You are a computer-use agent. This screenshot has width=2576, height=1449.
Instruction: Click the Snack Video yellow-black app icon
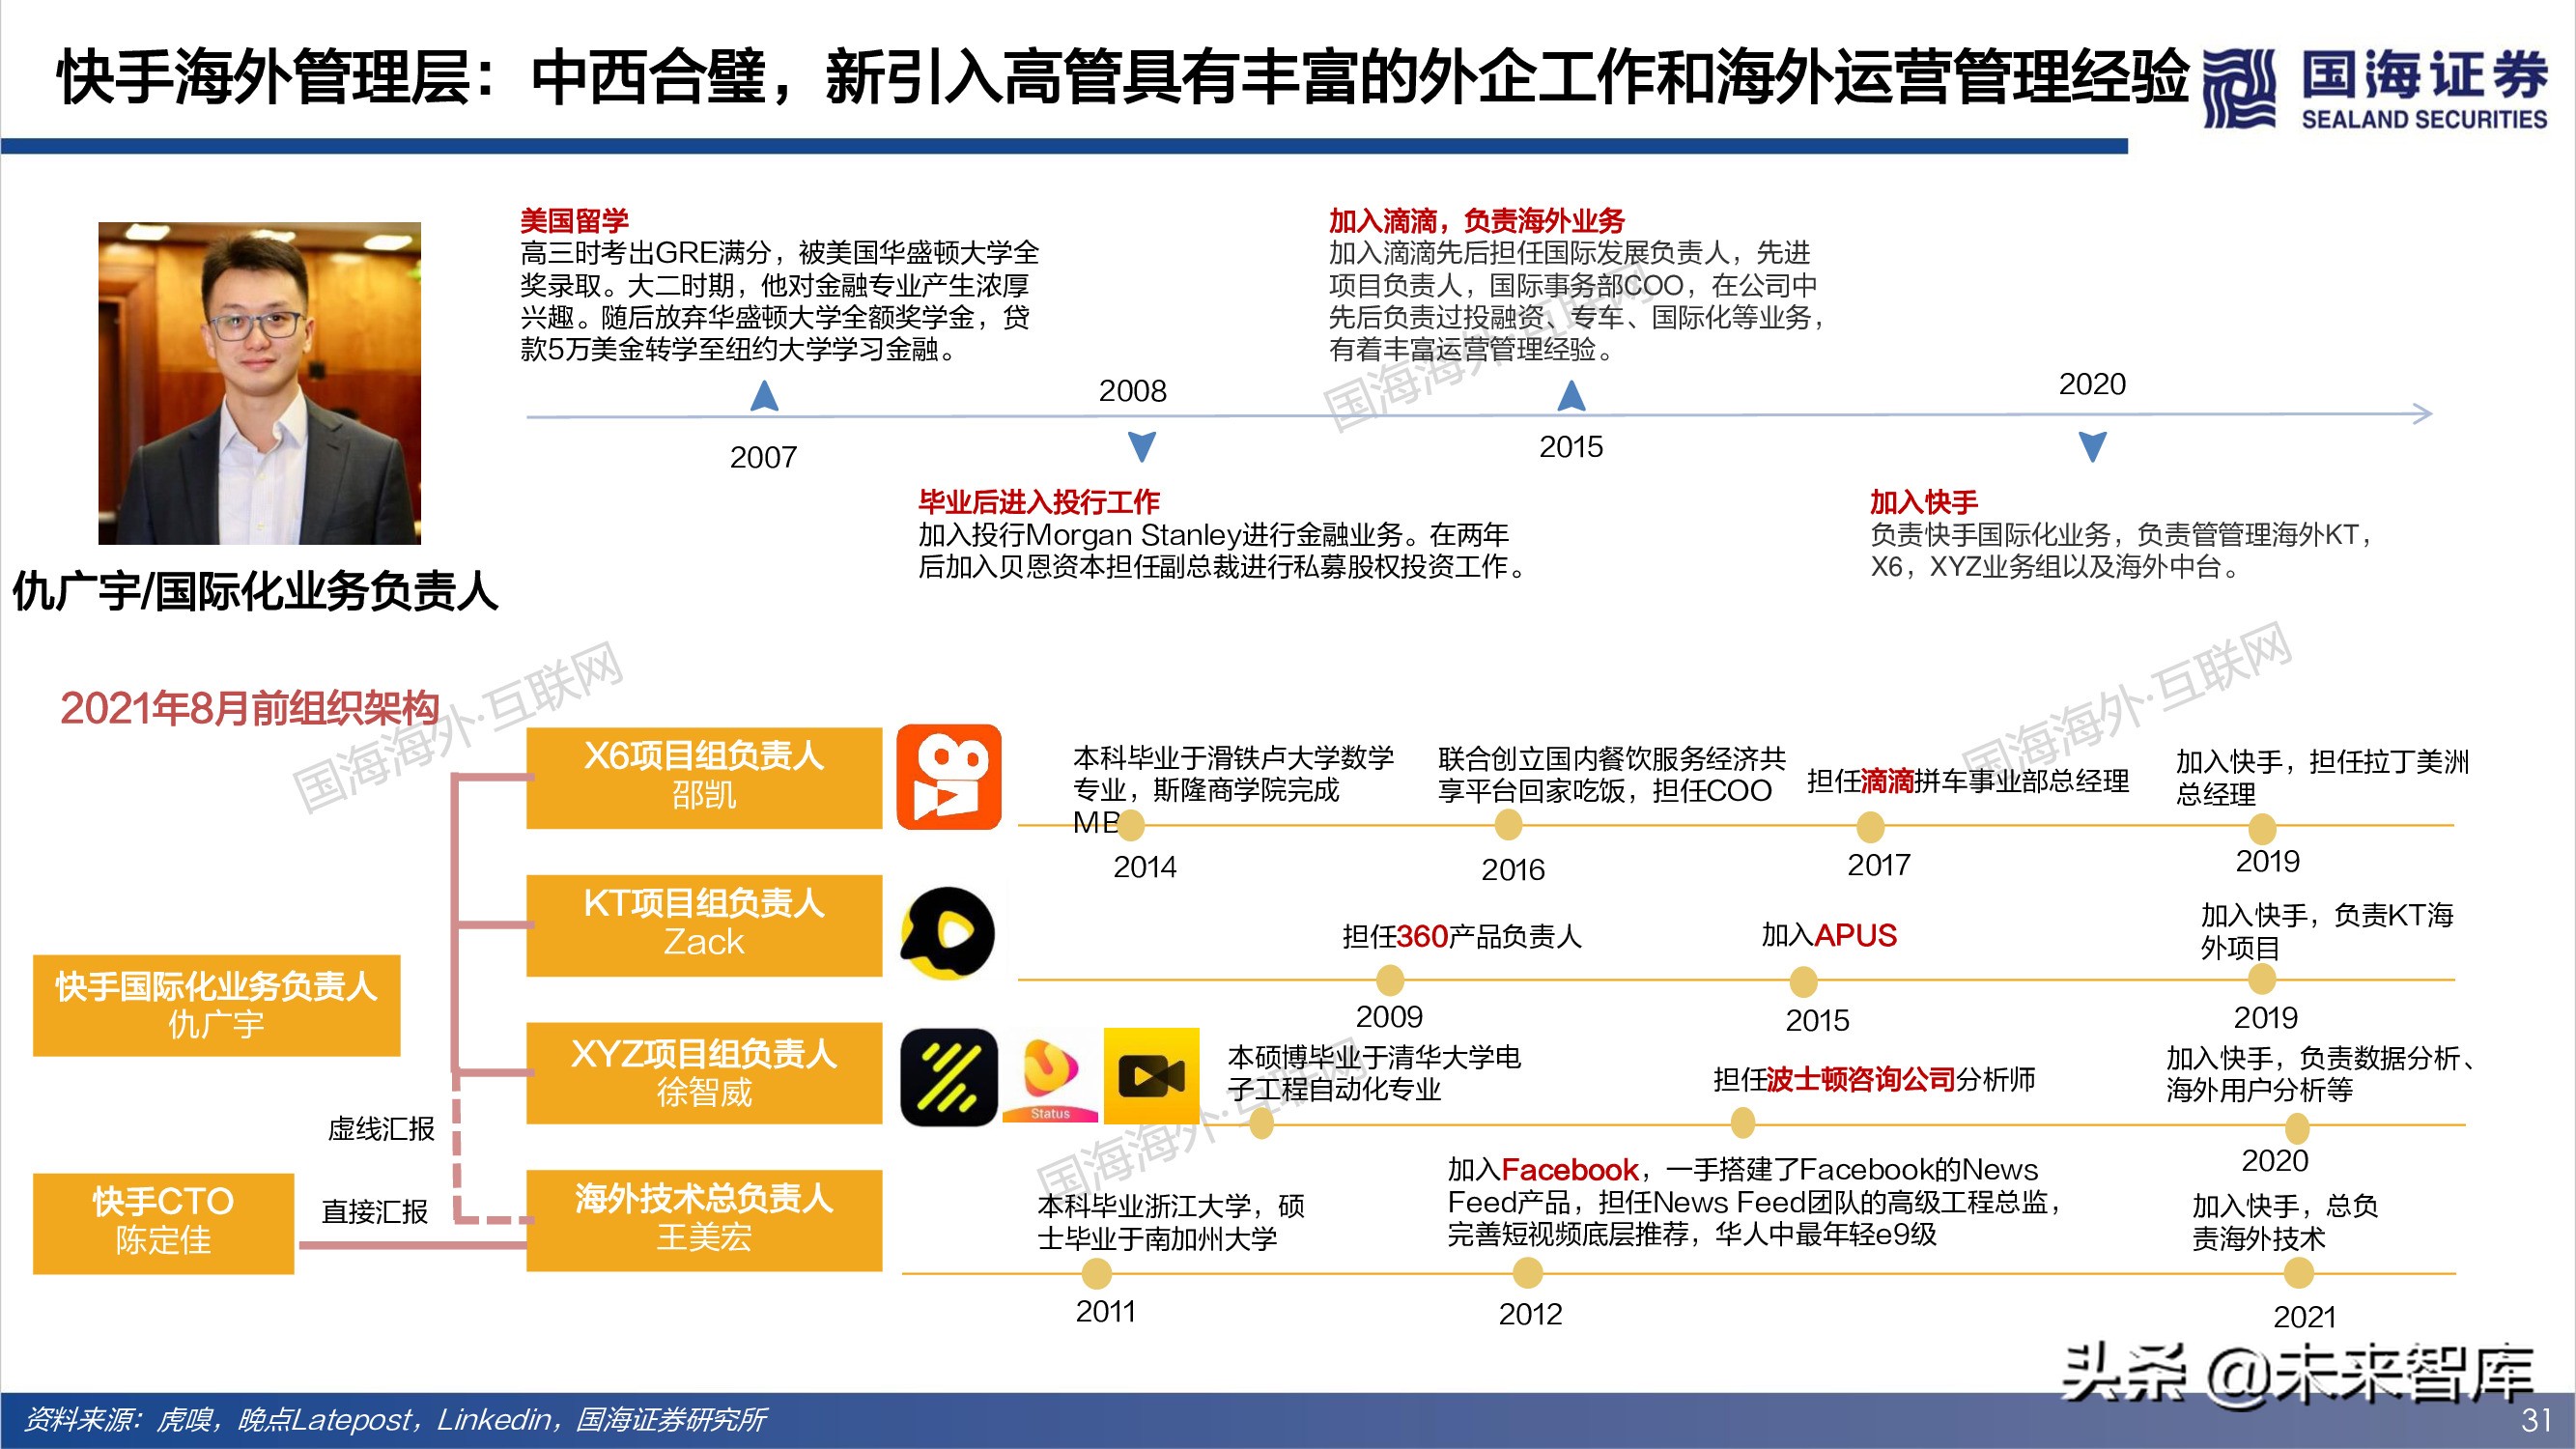click(948, 932)
